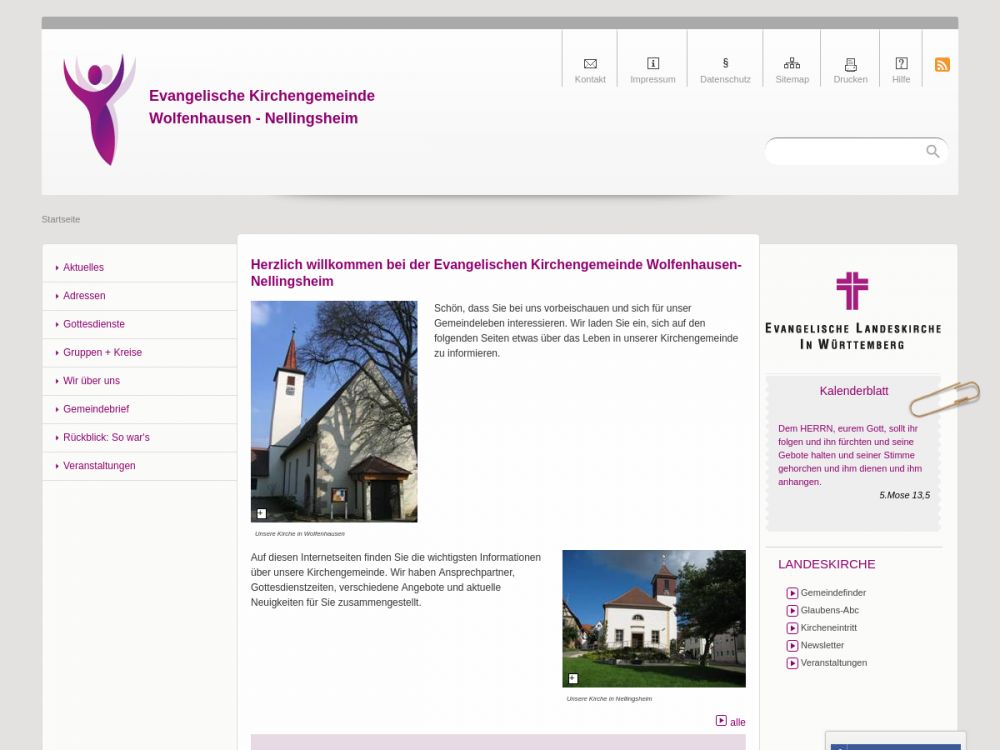
Task: Enlarge the Nellingsheim church image via plus icon
Action: (x=573, y=678)
